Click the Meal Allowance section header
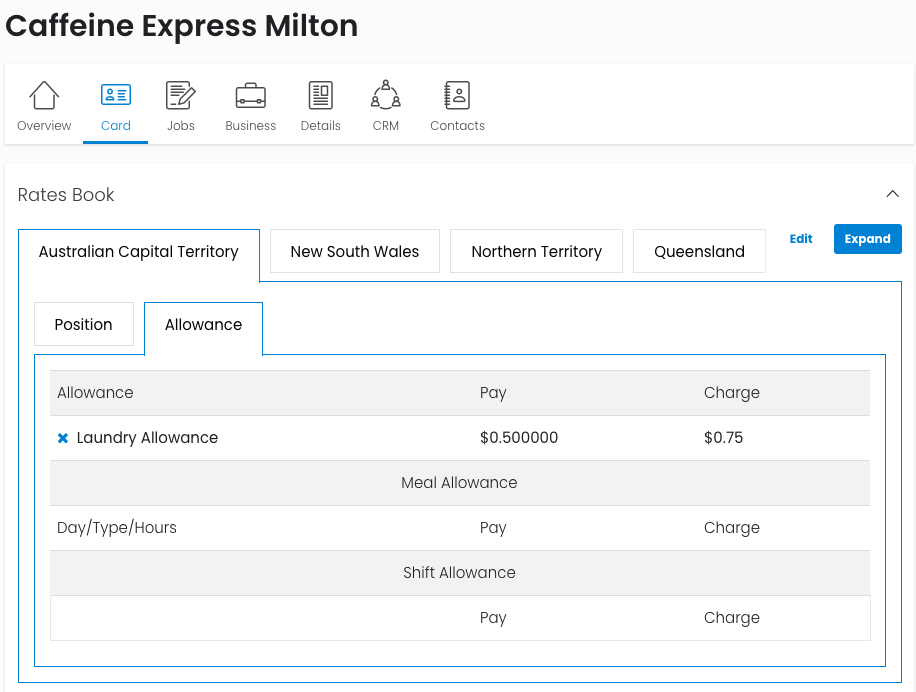 (x=459, y=483)
